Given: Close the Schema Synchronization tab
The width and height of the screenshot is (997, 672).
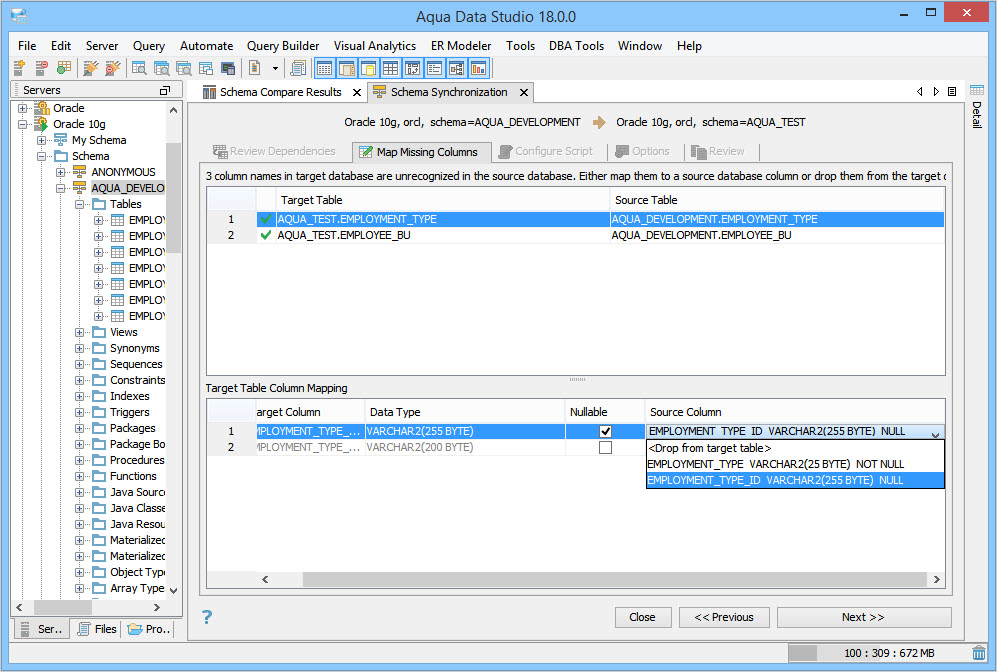Looking at the screenshot, I should point(523,92).
